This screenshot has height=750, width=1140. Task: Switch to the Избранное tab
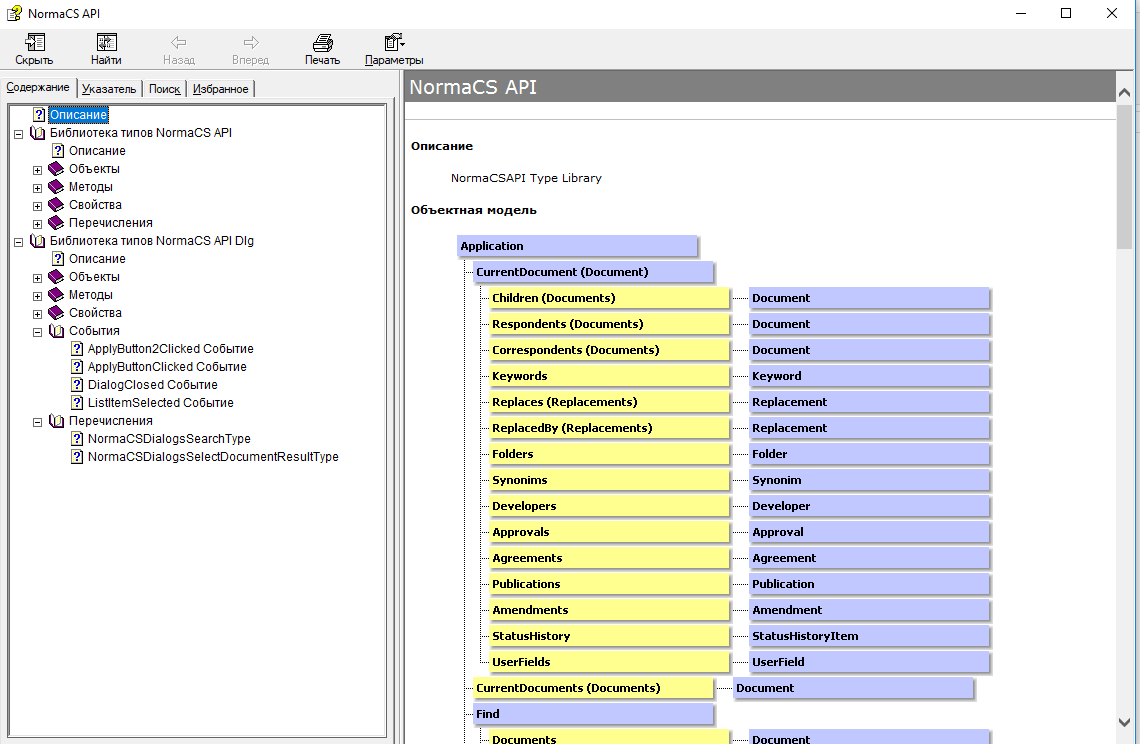pyautogui.click(x=220, y=89)
